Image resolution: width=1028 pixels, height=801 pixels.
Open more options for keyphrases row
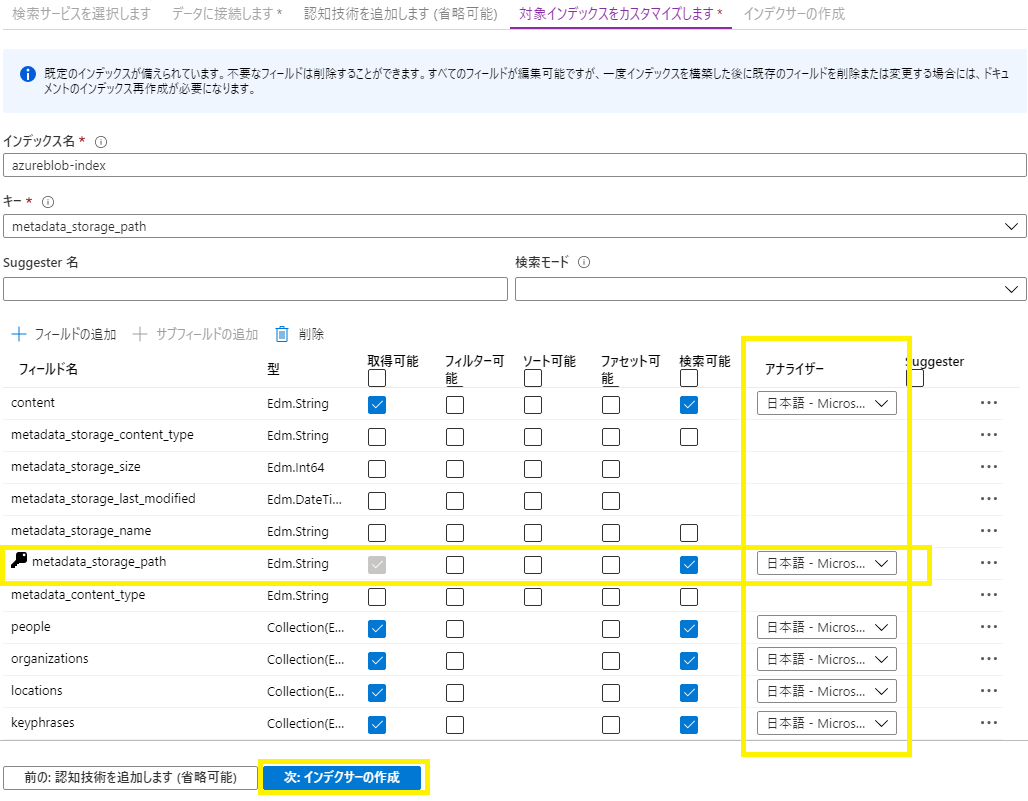989,722
